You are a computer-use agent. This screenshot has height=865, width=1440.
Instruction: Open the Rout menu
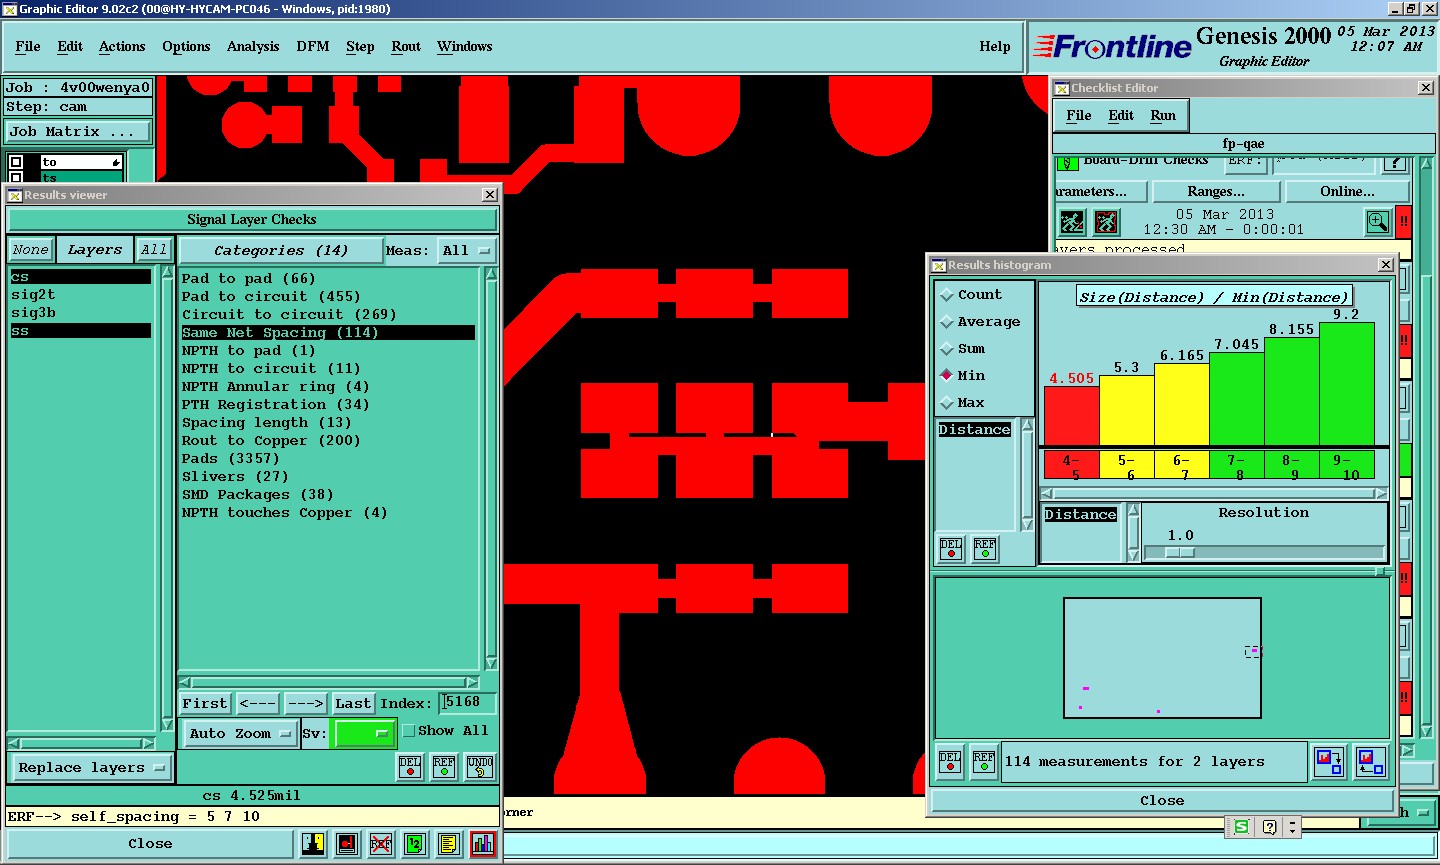(406, 47)
